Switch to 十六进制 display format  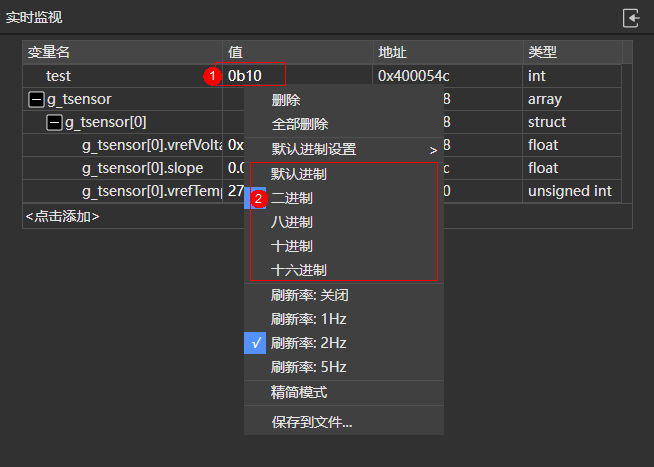(x=298, y=270)
